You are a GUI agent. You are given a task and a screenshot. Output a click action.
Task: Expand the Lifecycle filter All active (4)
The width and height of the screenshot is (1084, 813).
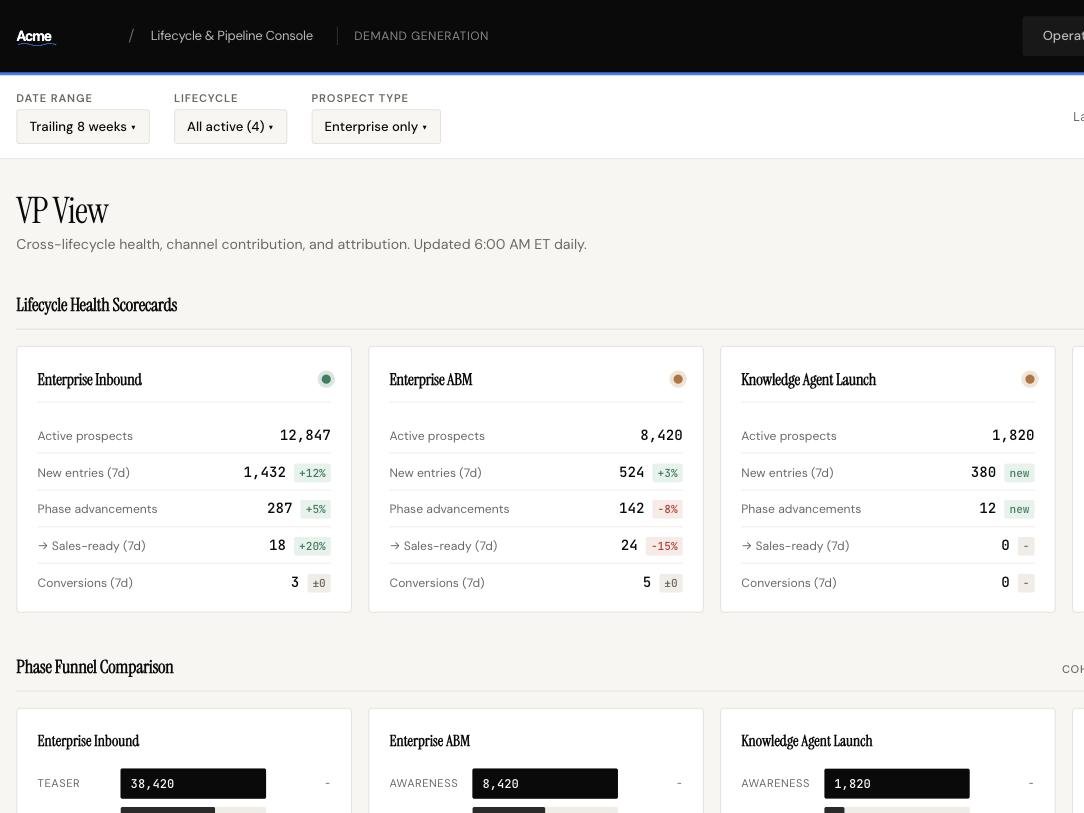pos(230,127)
